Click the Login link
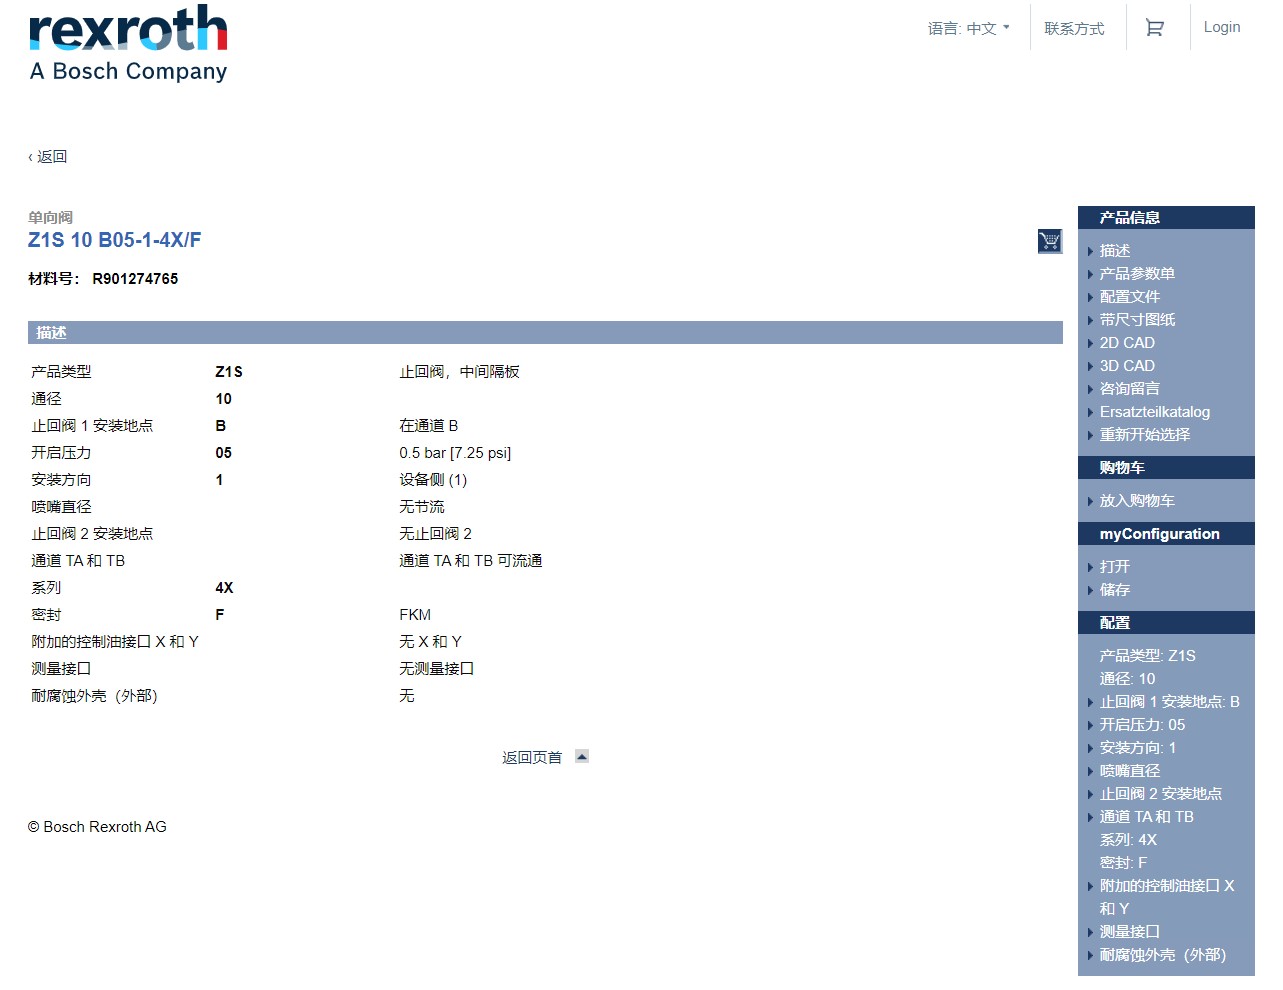Screen dimensions: 1283x990 (x=1222, y=27)
